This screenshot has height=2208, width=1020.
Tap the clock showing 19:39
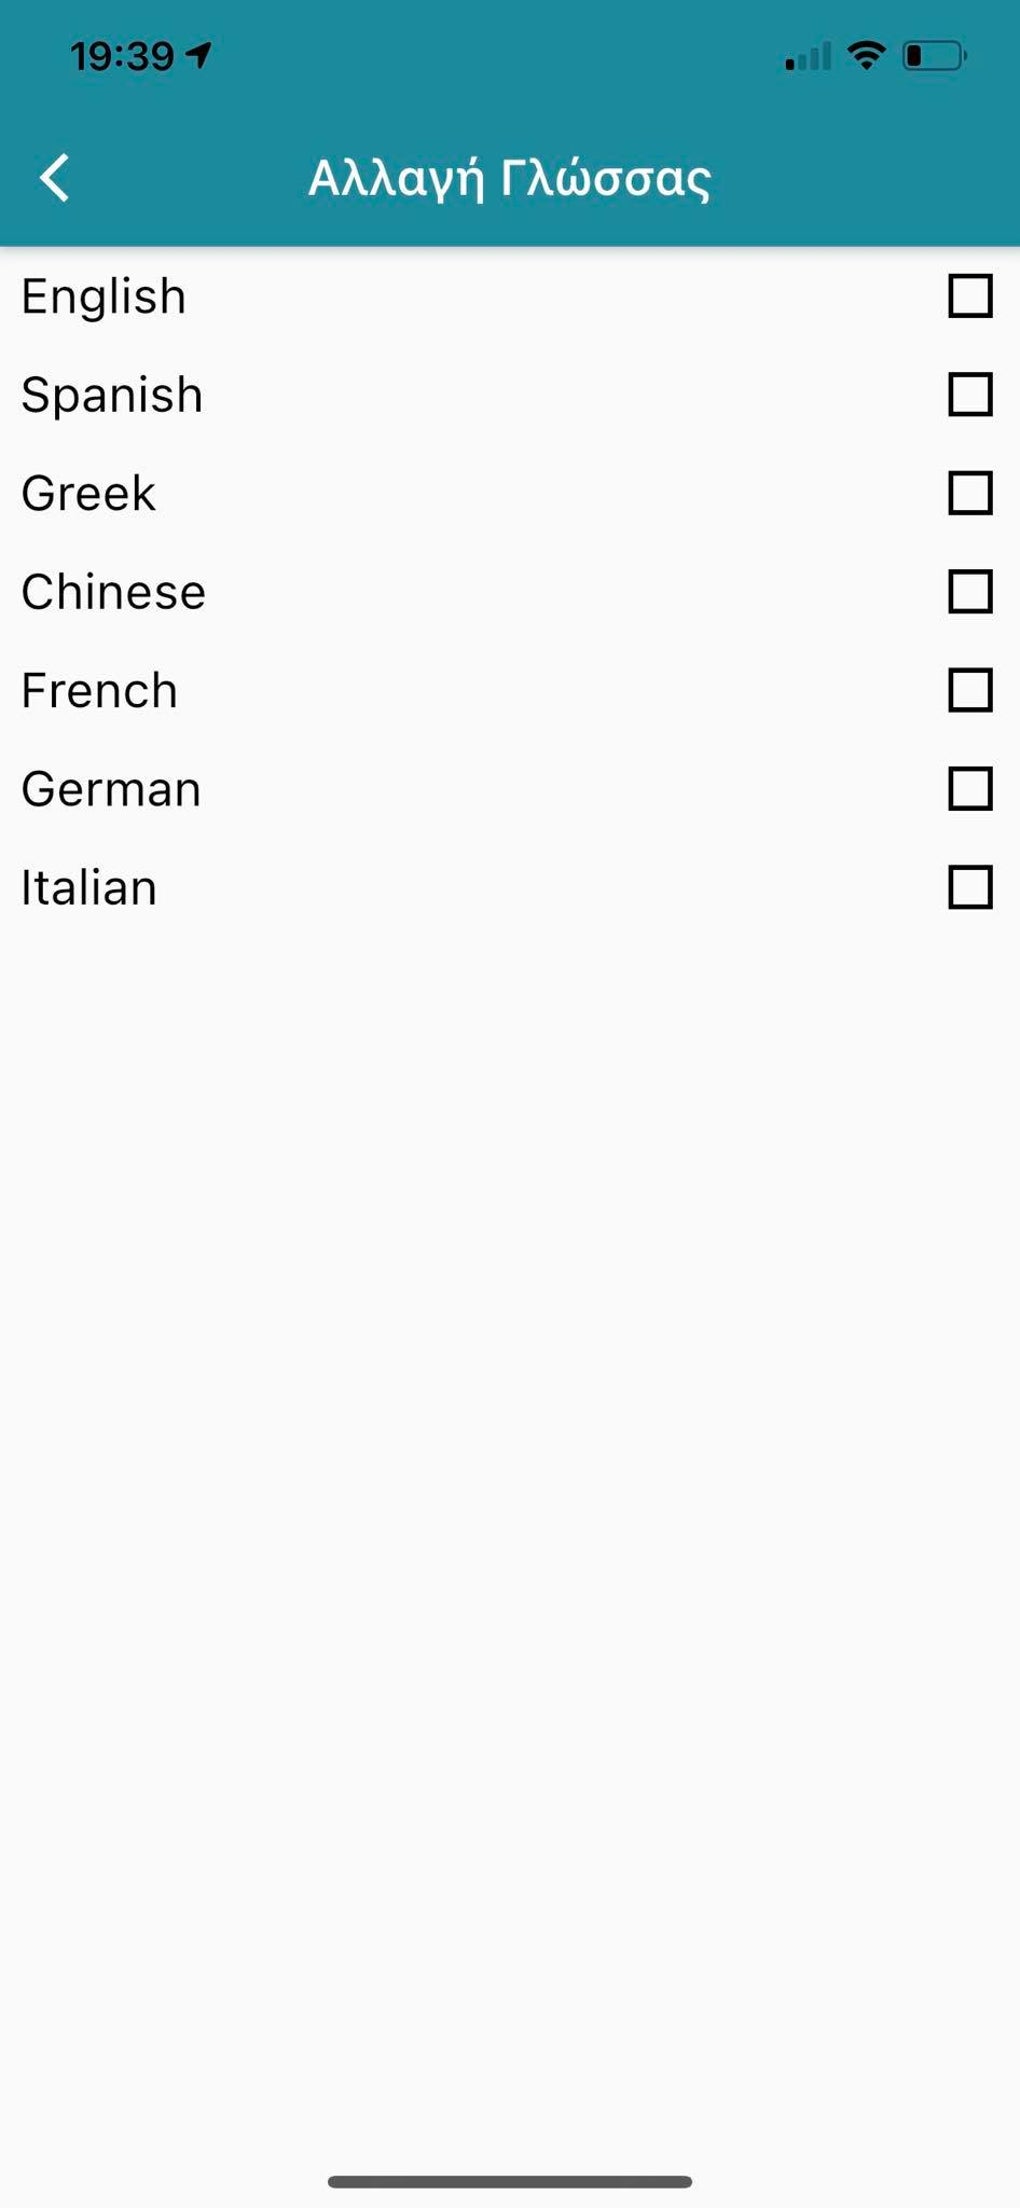tap(122, 56)
